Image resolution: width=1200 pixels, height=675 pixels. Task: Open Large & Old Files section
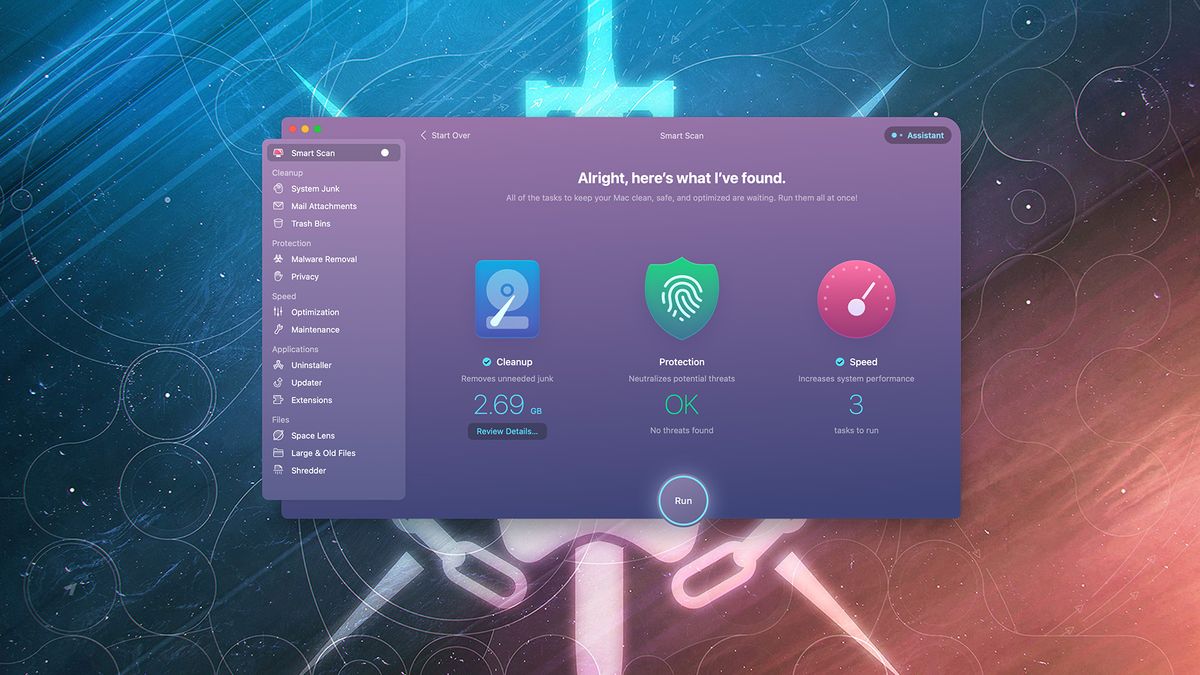pos(280,453)
